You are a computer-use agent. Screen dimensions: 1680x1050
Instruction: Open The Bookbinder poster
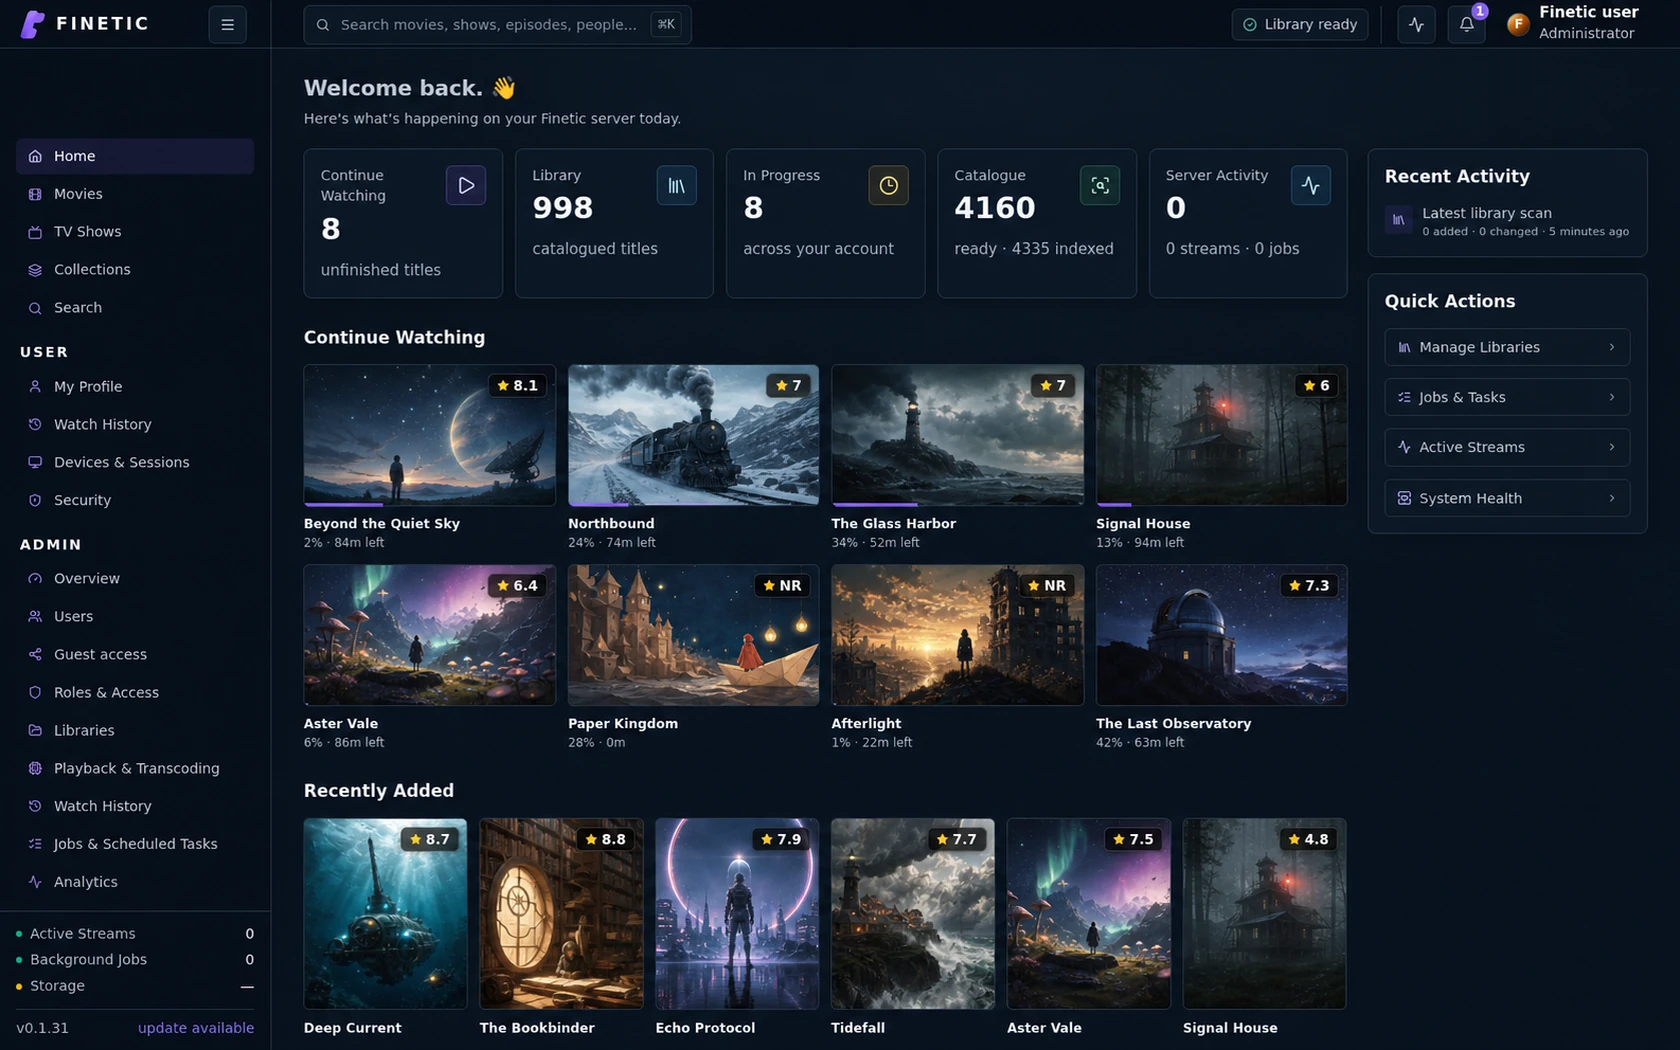(561, 913)
